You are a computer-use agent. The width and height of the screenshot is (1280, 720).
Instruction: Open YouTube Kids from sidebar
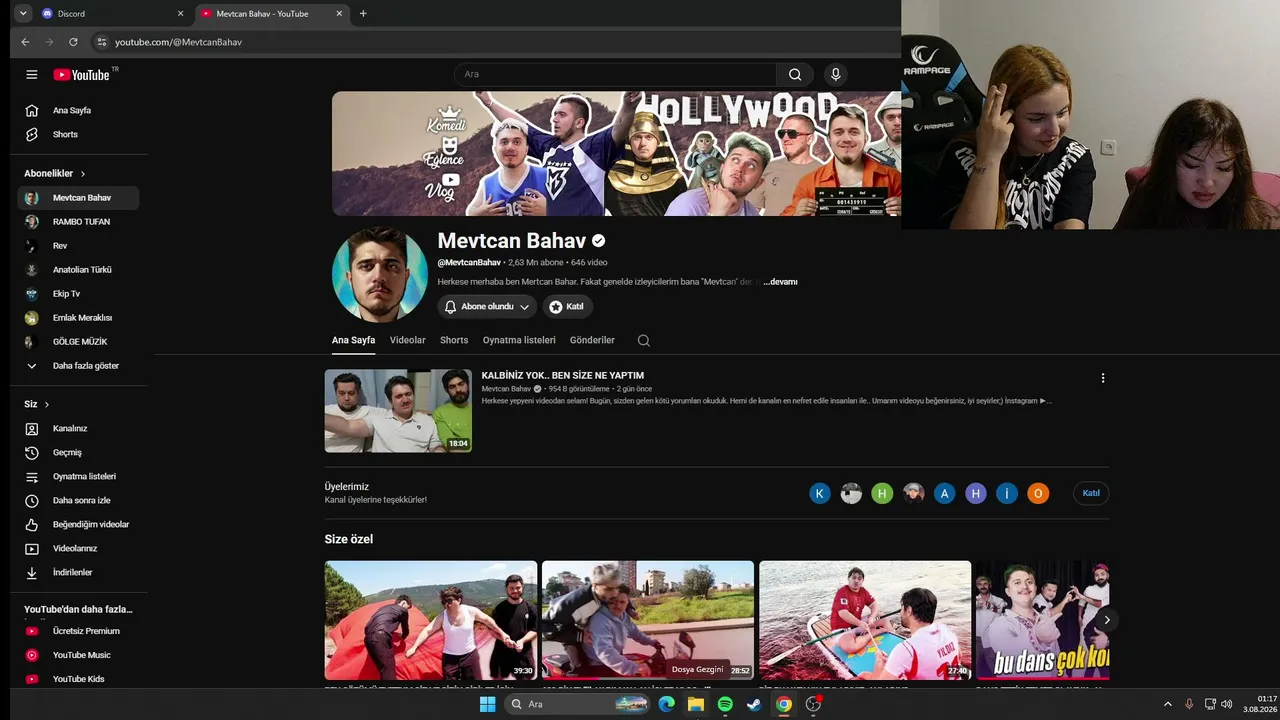pos(78,679)
